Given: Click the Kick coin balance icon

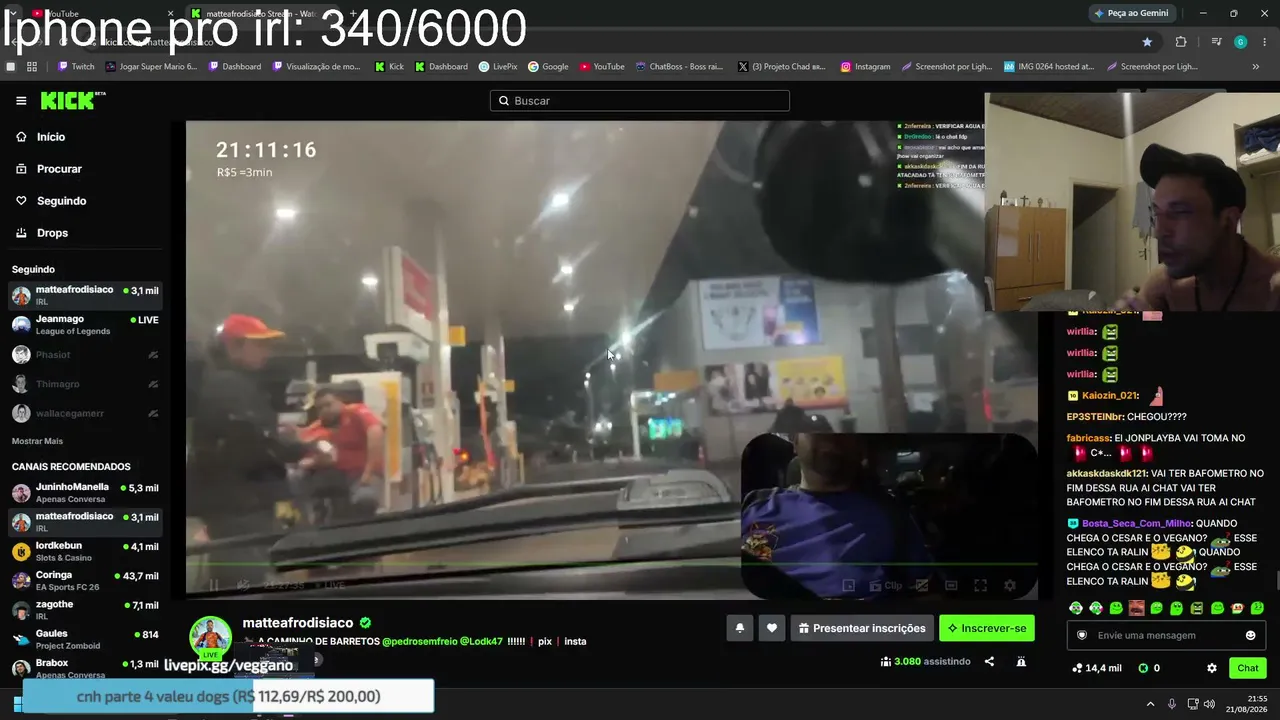Looking at the screenshot, I should pyautogui.click(x=1143, y=668).
